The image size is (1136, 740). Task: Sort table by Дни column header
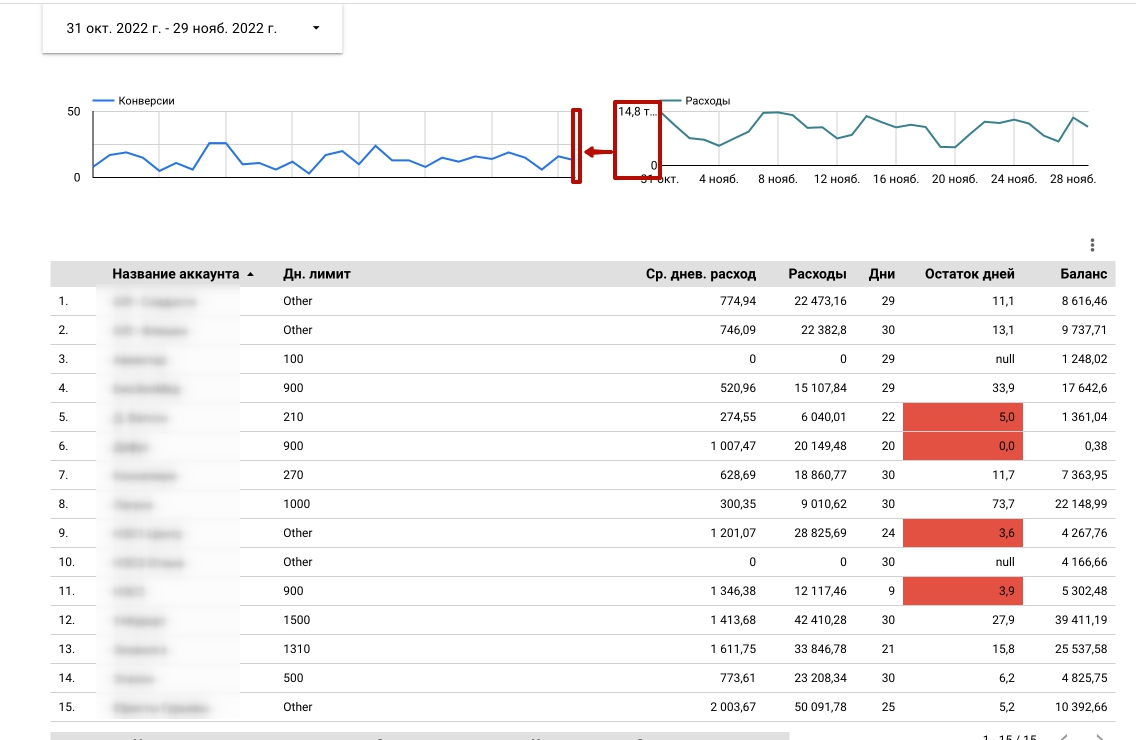pos(882,274)
